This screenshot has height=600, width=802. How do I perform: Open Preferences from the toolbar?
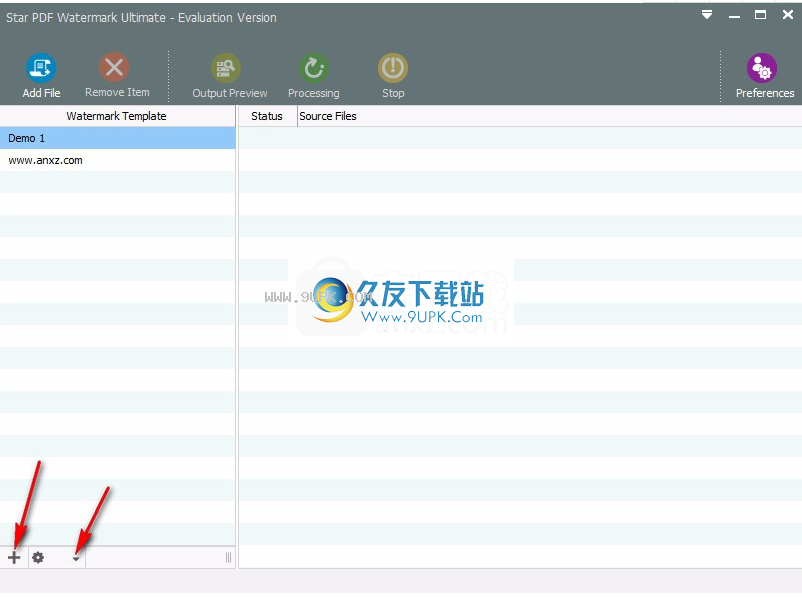(x=762, y=68)
